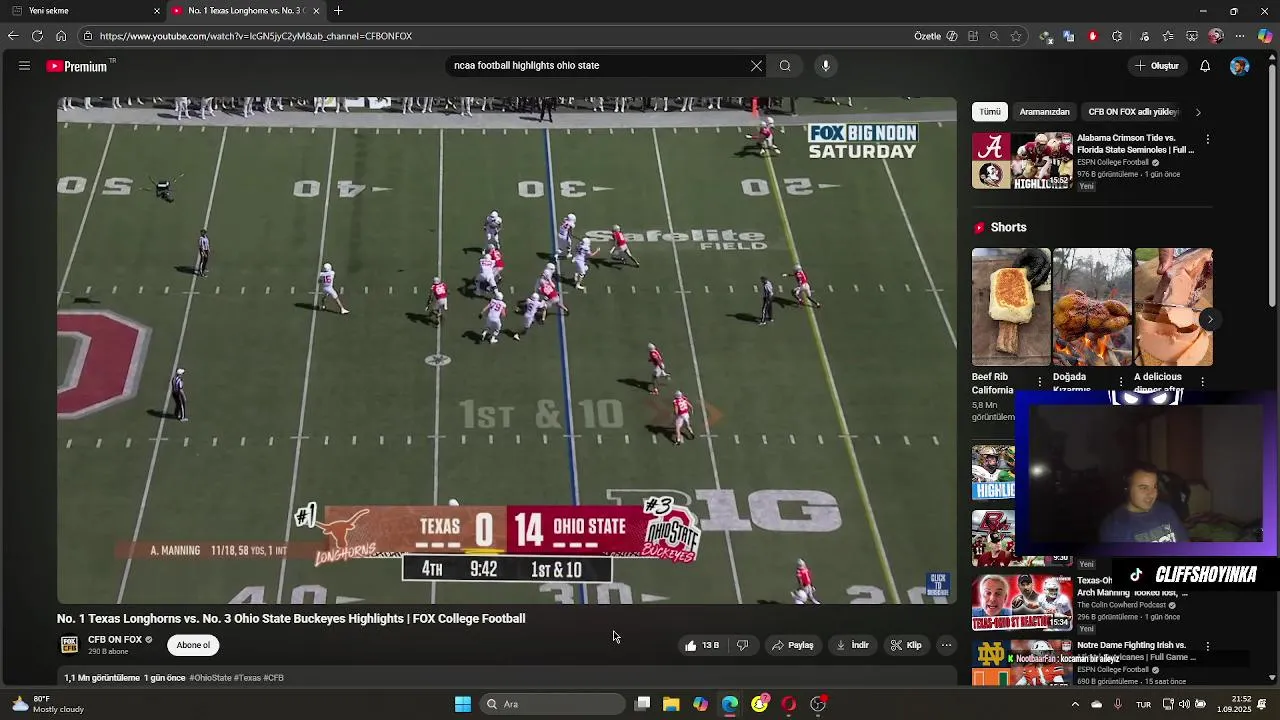Screen dimensions: 1280x720
Task: Select the Aramanızdan filter chip
Action: tap(1044, 112)
